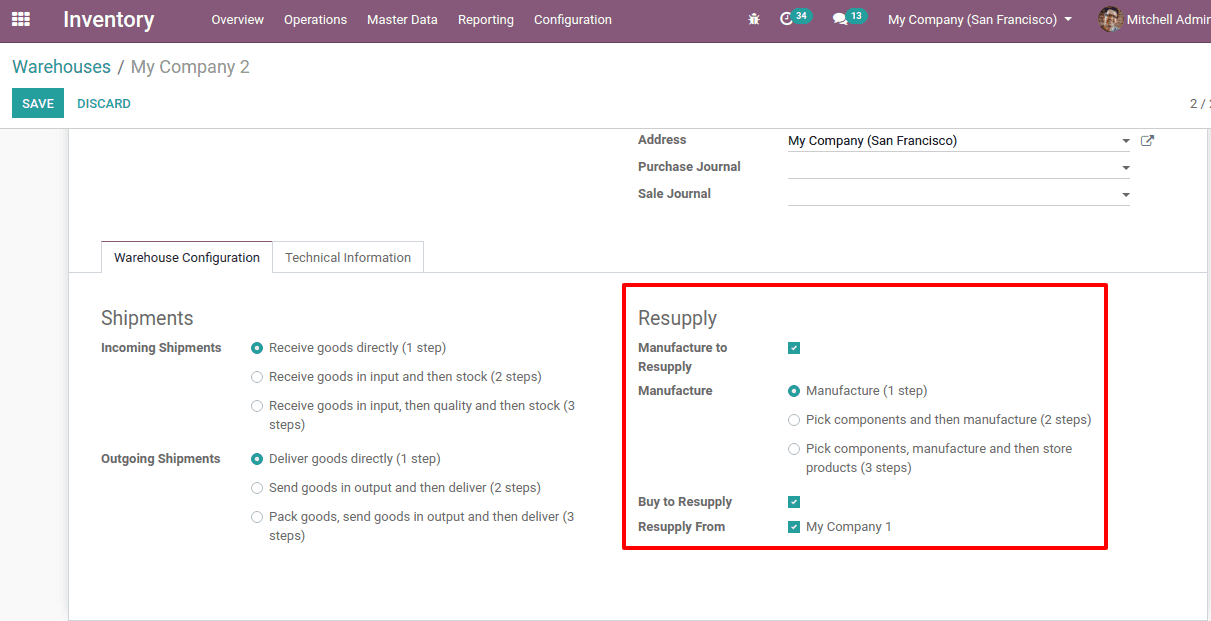Uncheck Resupply From My Company 1
This screenshot has height=621, width=1211.
pyautogui.click(x=794, y=527)
